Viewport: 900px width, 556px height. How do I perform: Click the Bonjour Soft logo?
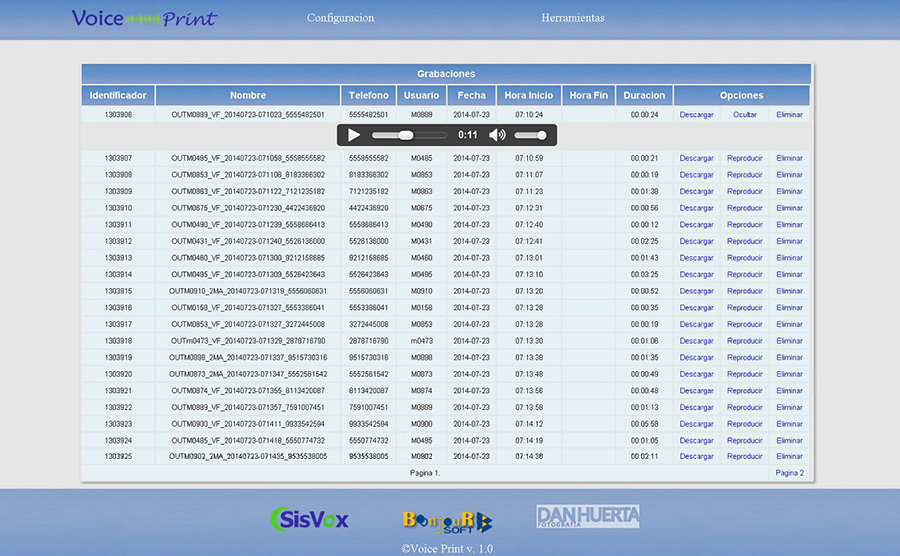pyautogui.click(x=447, y=520)
